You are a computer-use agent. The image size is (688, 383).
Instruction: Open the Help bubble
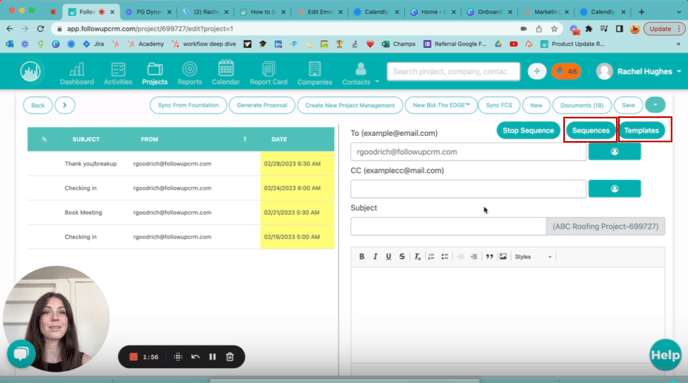[665, 355]
